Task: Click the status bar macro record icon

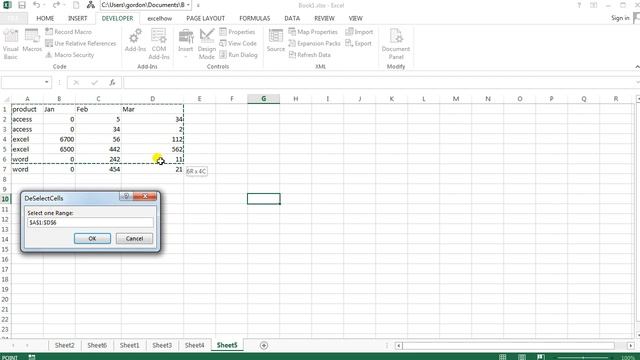Action: pyautogui.click(x=31, y=357)
